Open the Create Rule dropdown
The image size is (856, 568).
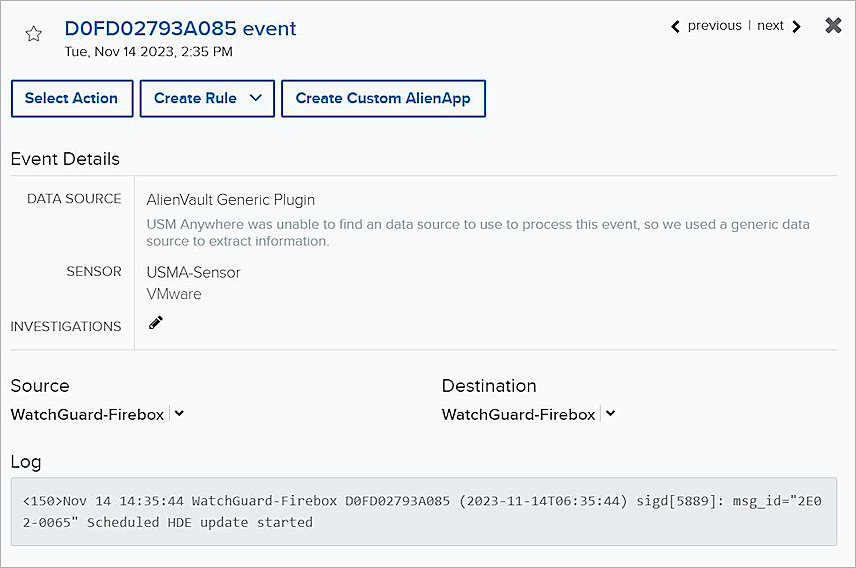click(x=207, y=98)
